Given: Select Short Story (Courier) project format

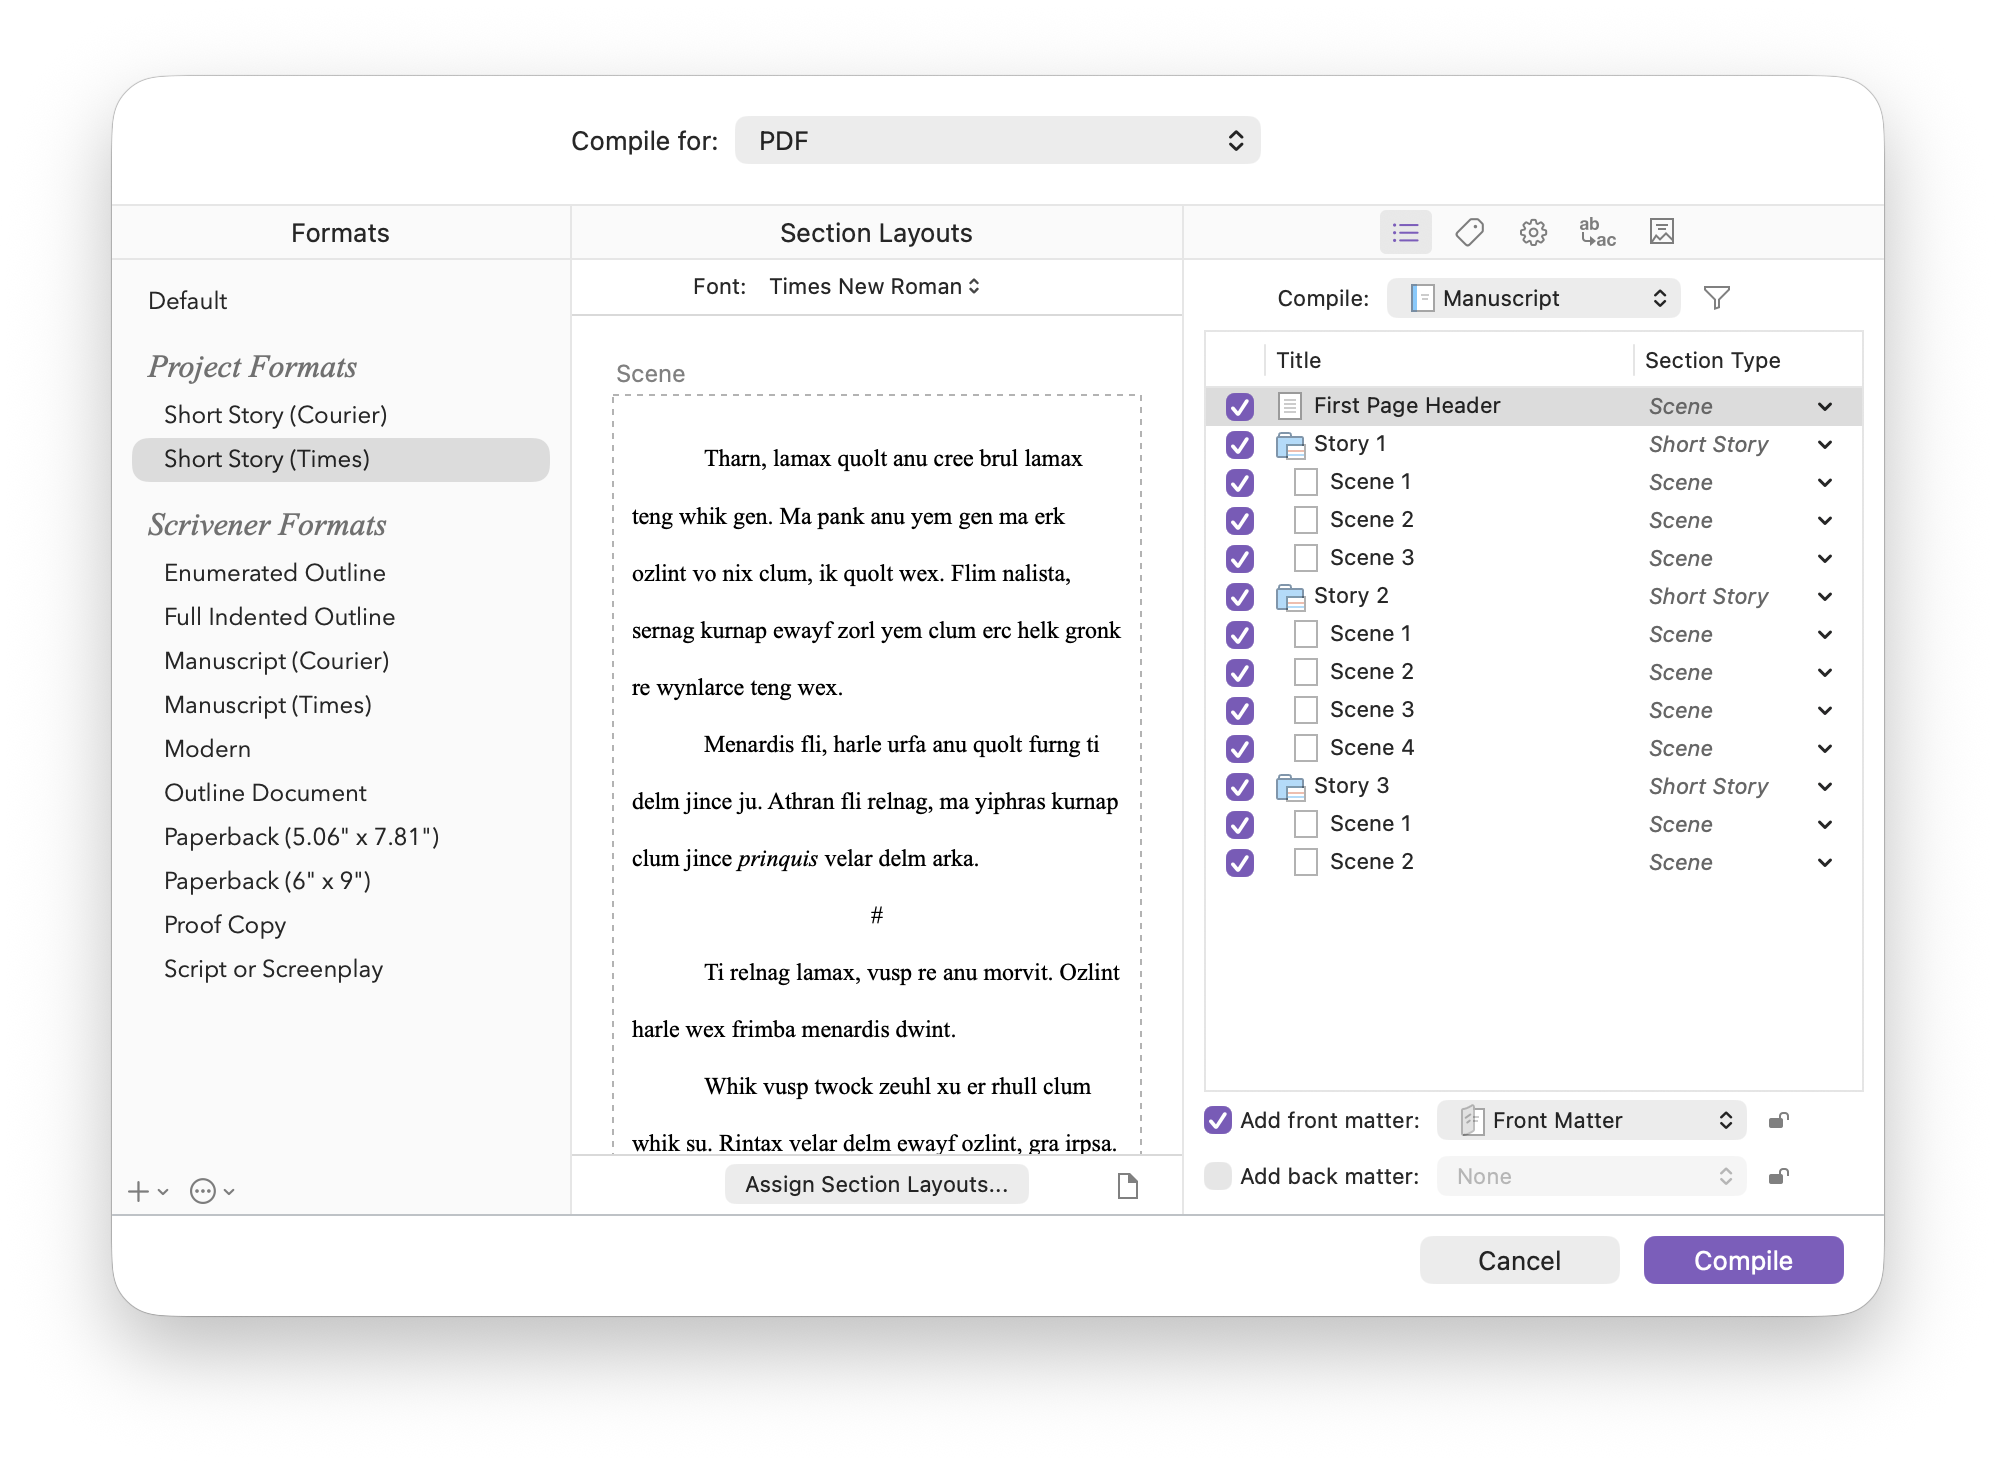Looking at the screenshot, I should 275,415.
